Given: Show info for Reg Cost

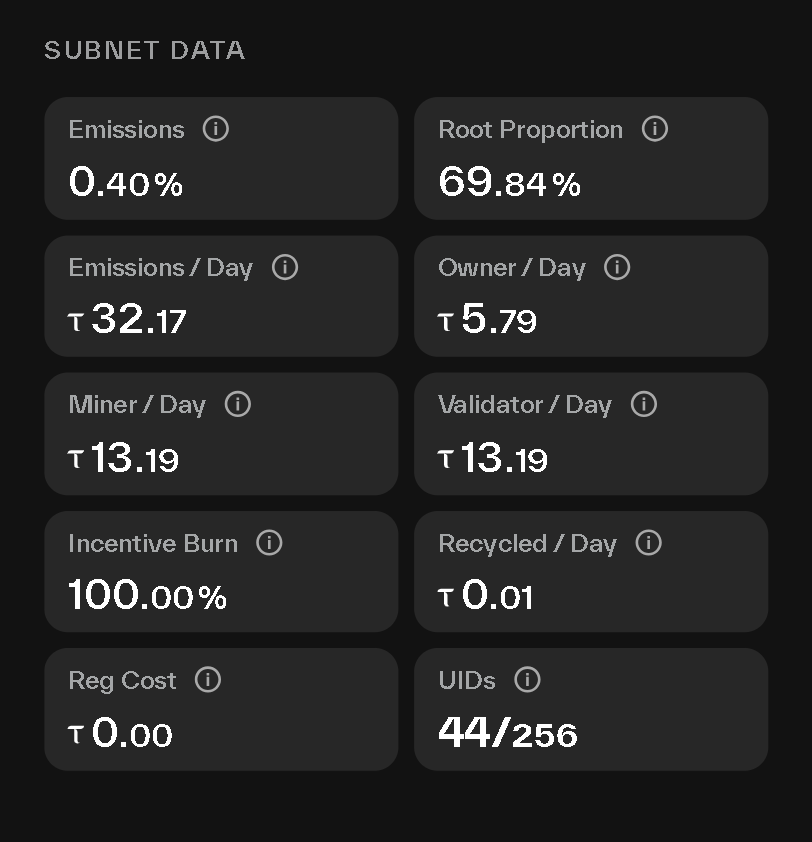Looking at the screenshot, I should point(208,680).
